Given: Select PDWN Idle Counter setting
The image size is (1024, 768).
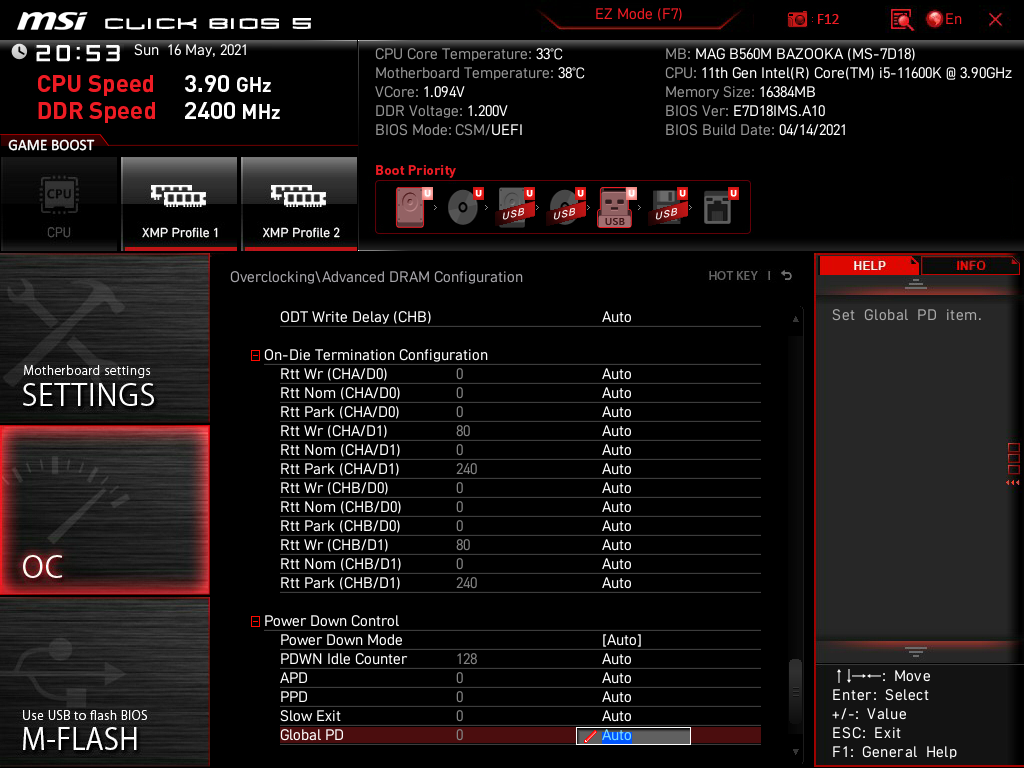Looking at the screenshot, I should 520,659.
